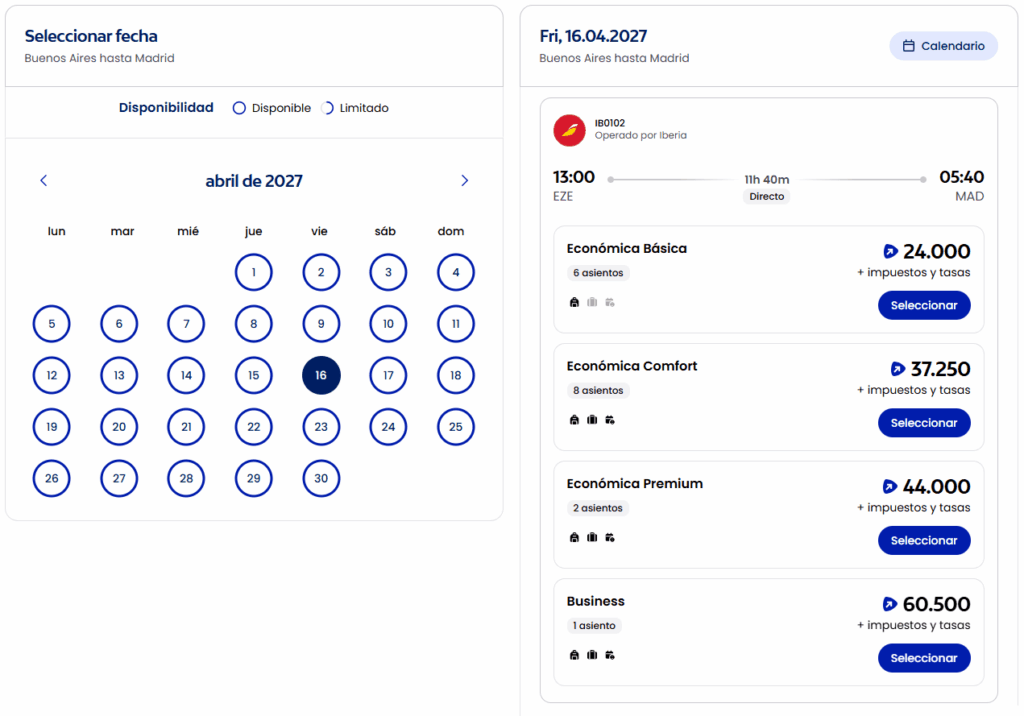Select the highlighted date 16 in calendar

click(x=321, y=375)
